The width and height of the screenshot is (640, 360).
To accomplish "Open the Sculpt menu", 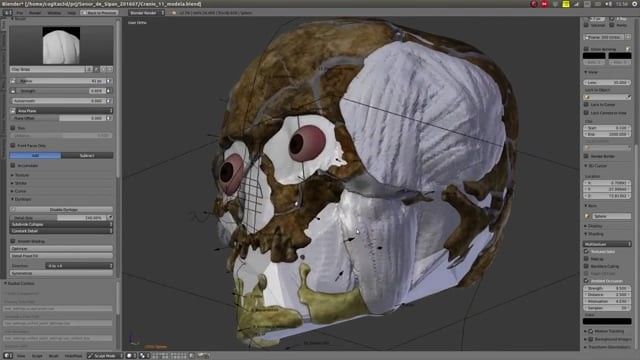I will (37, 356).
